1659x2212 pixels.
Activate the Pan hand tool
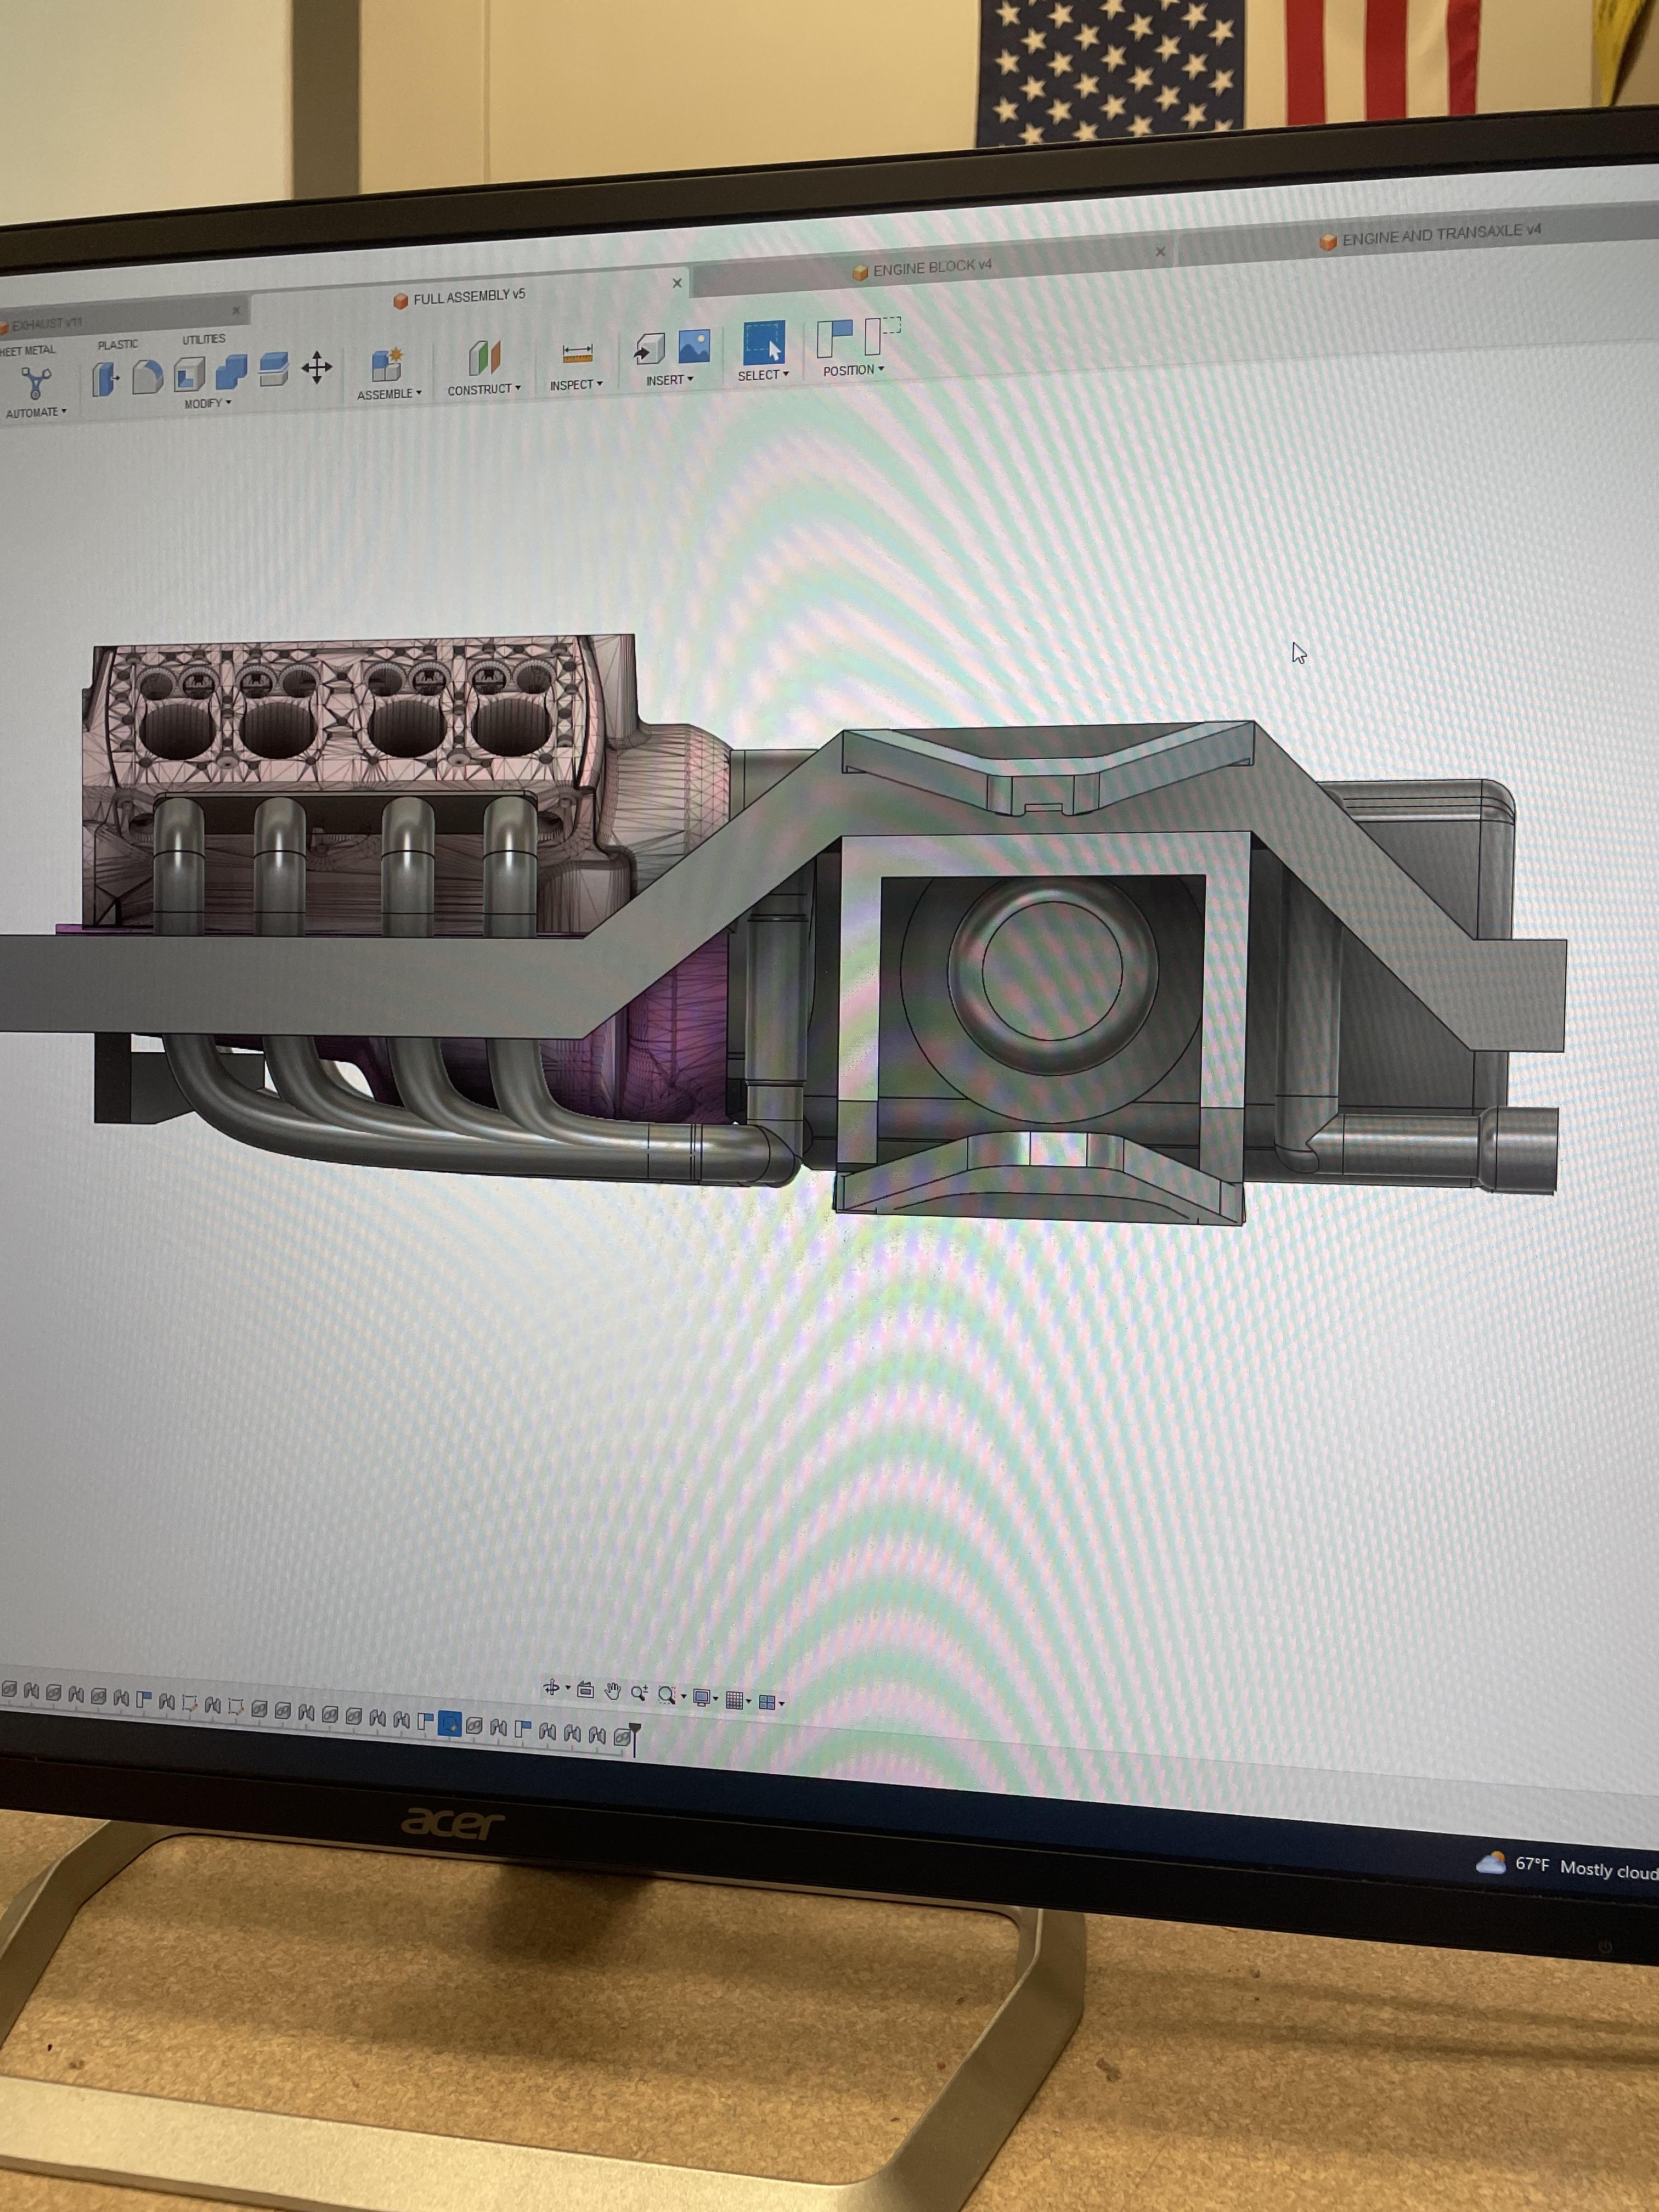click(612, 1691)
